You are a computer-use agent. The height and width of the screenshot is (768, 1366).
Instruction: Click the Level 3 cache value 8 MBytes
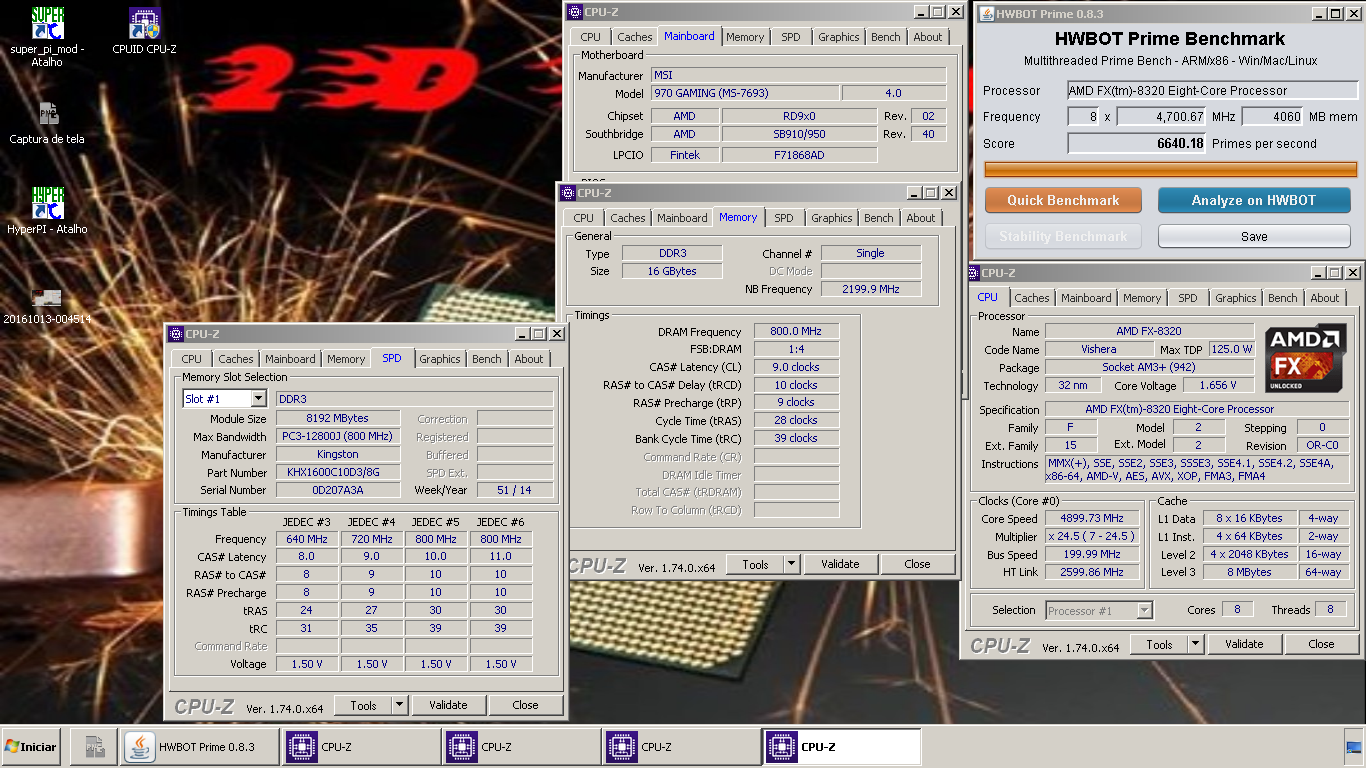click(1251, 572)
